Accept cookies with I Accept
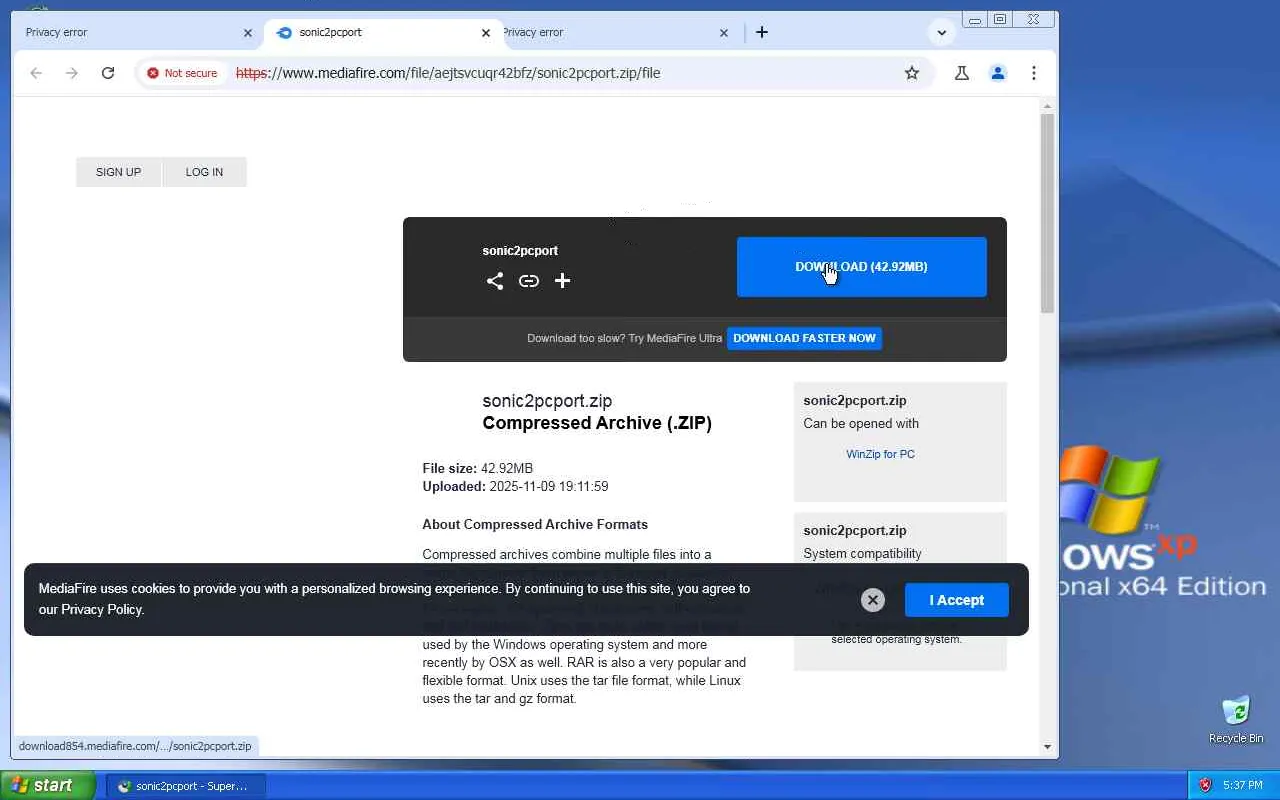Viewport: 1280px width, 800px height. pyautogui.click(x=957, y=600)
